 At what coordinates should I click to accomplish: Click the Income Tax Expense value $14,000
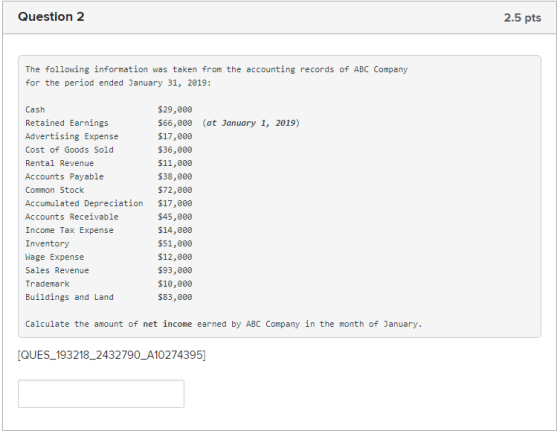point(175,230)
